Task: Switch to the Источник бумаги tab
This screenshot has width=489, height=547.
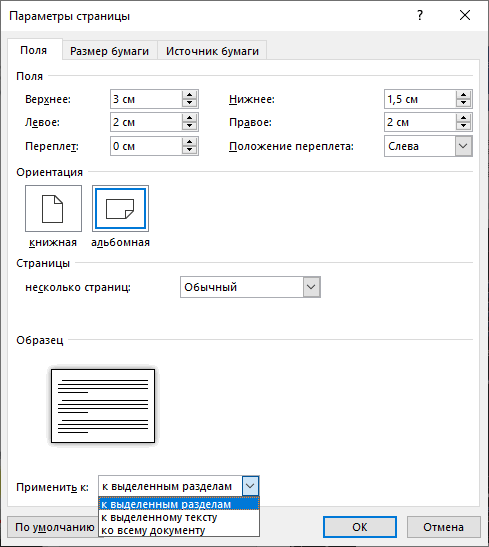Action: coord(212,51)
